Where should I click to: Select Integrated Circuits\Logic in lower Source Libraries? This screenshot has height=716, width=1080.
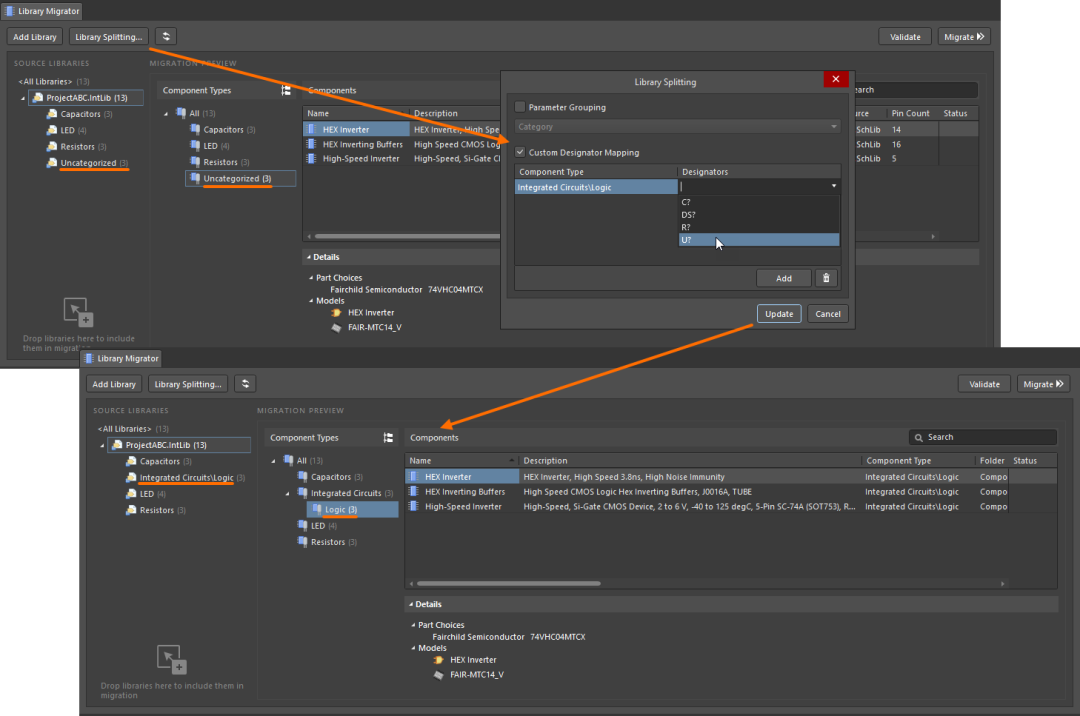coord(187,478)
